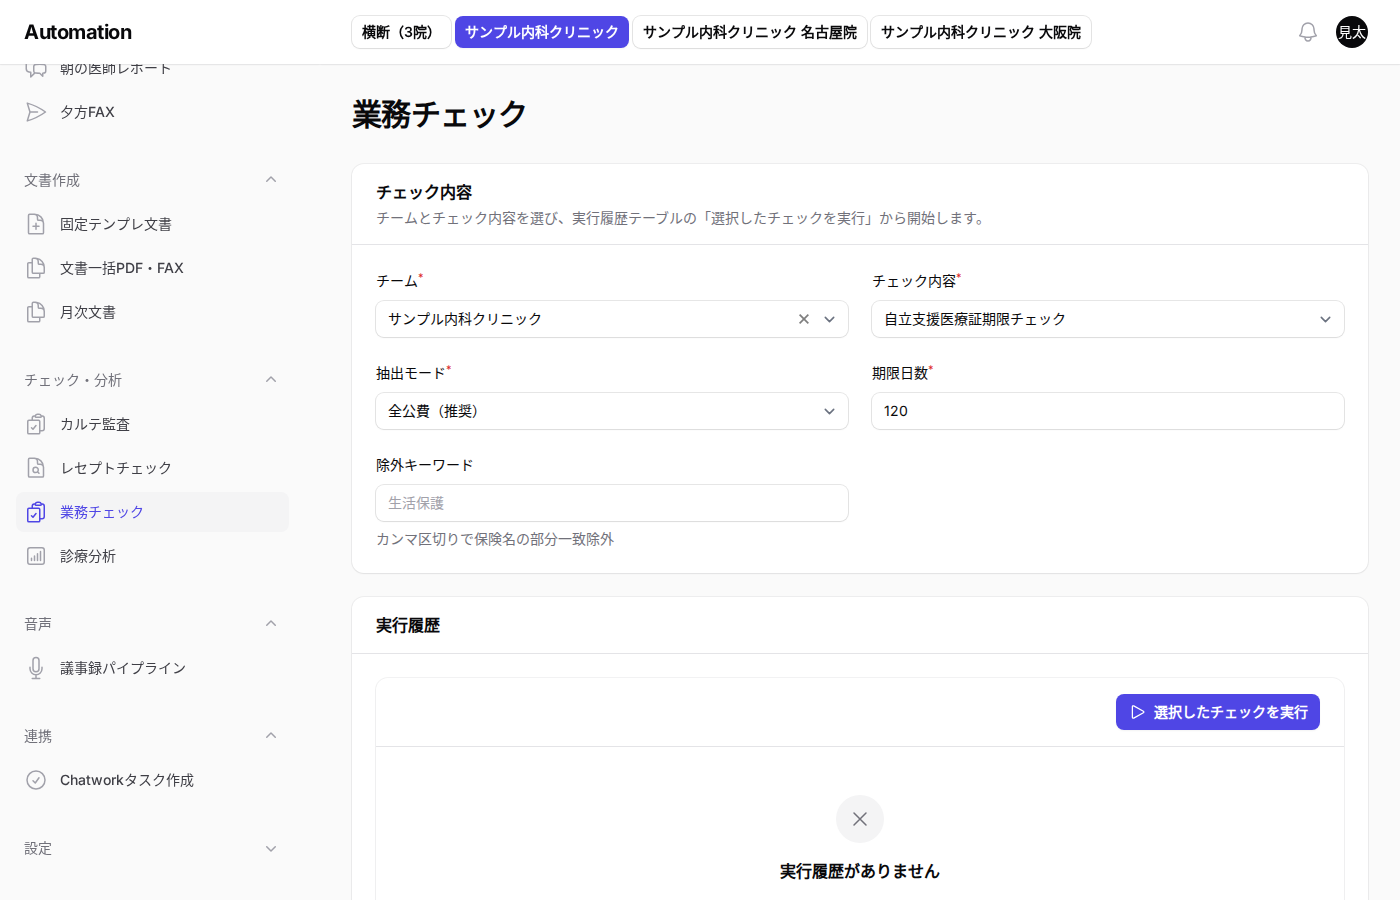Click the Chatworkタスク作成 check-circle icon
This screenshot has width=1400, height=900.
click(x=36, y=780)
